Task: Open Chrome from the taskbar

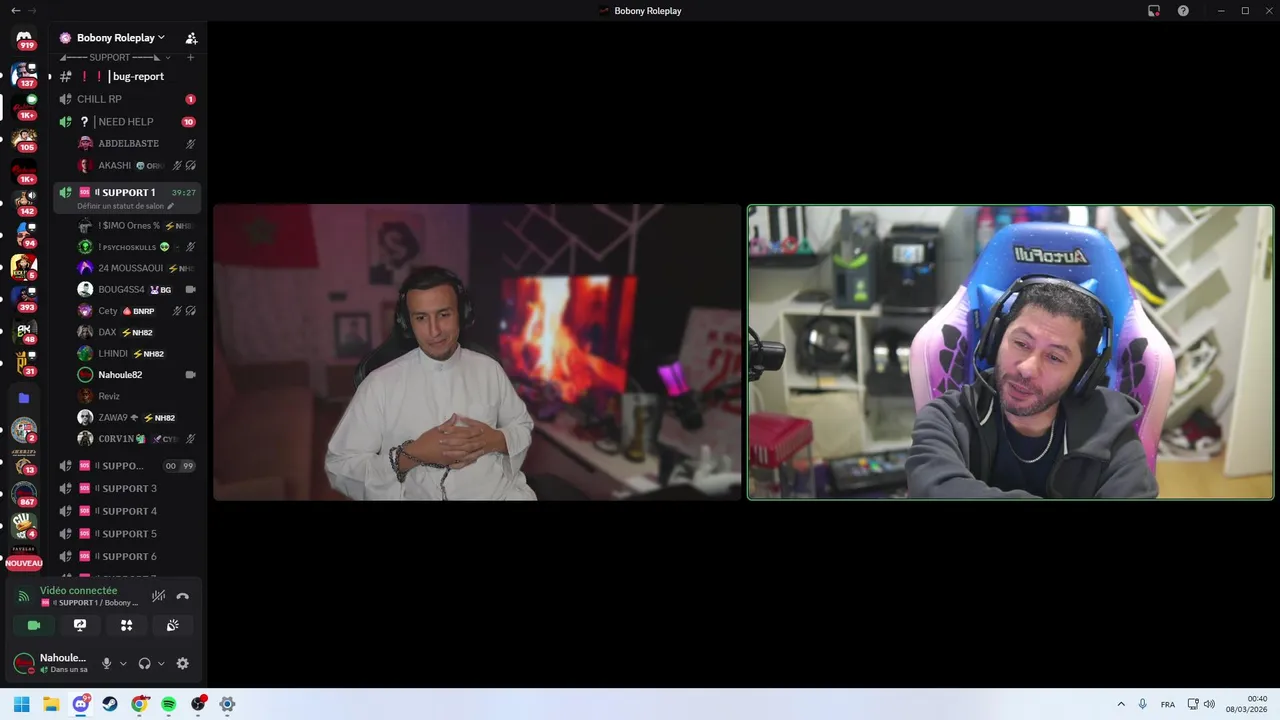Action: tap(139, 704)
